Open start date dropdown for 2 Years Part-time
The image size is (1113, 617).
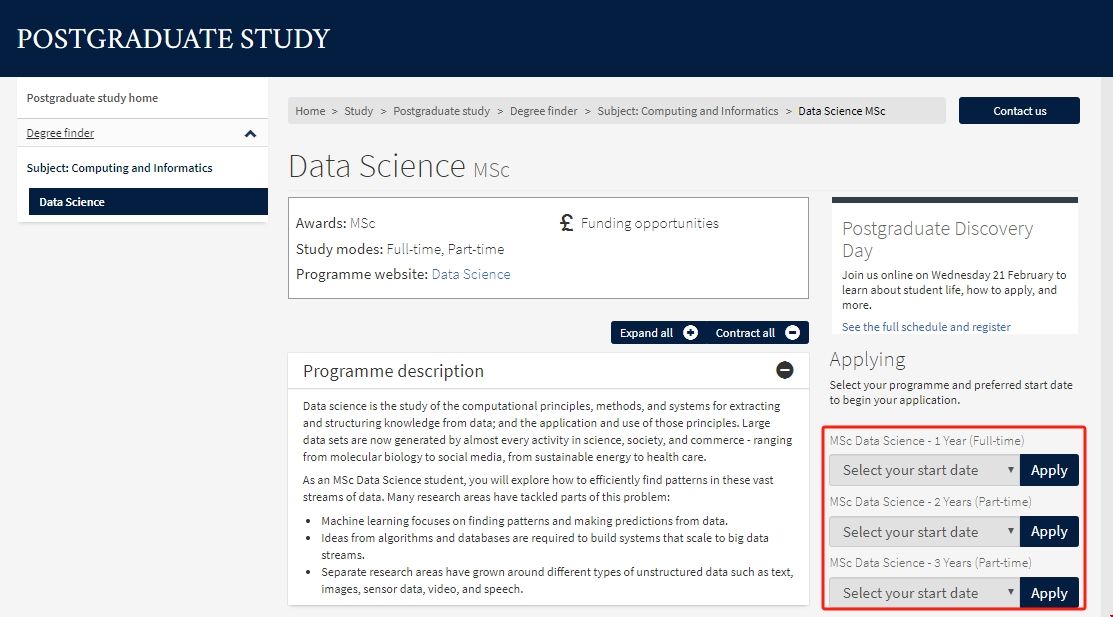(x=924, y=532)
